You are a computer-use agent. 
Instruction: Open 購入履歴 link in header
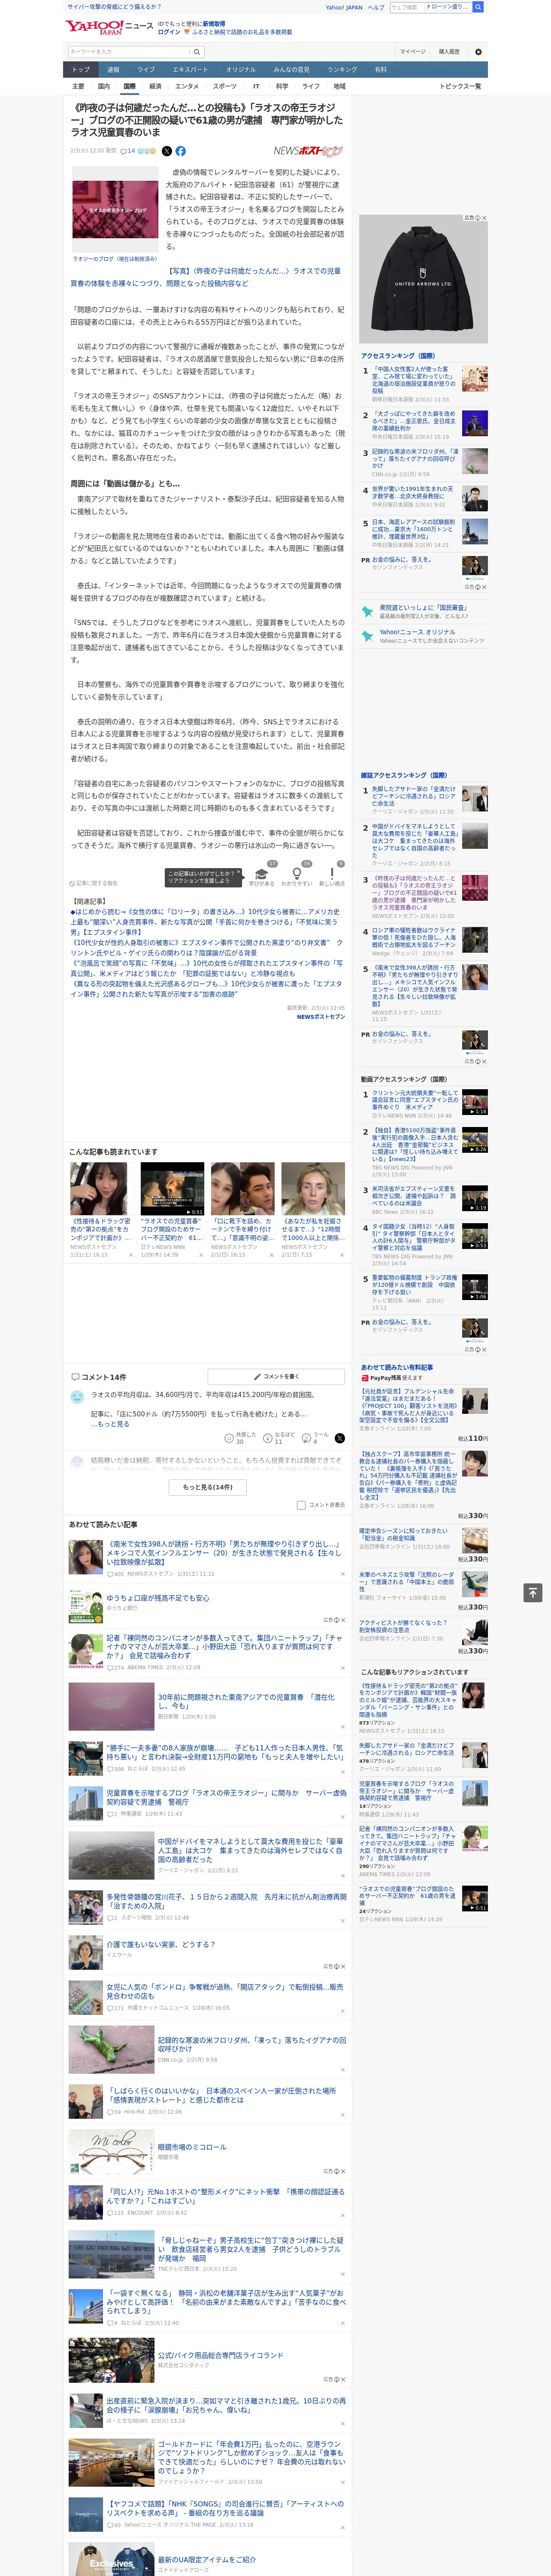click(449, 51)
